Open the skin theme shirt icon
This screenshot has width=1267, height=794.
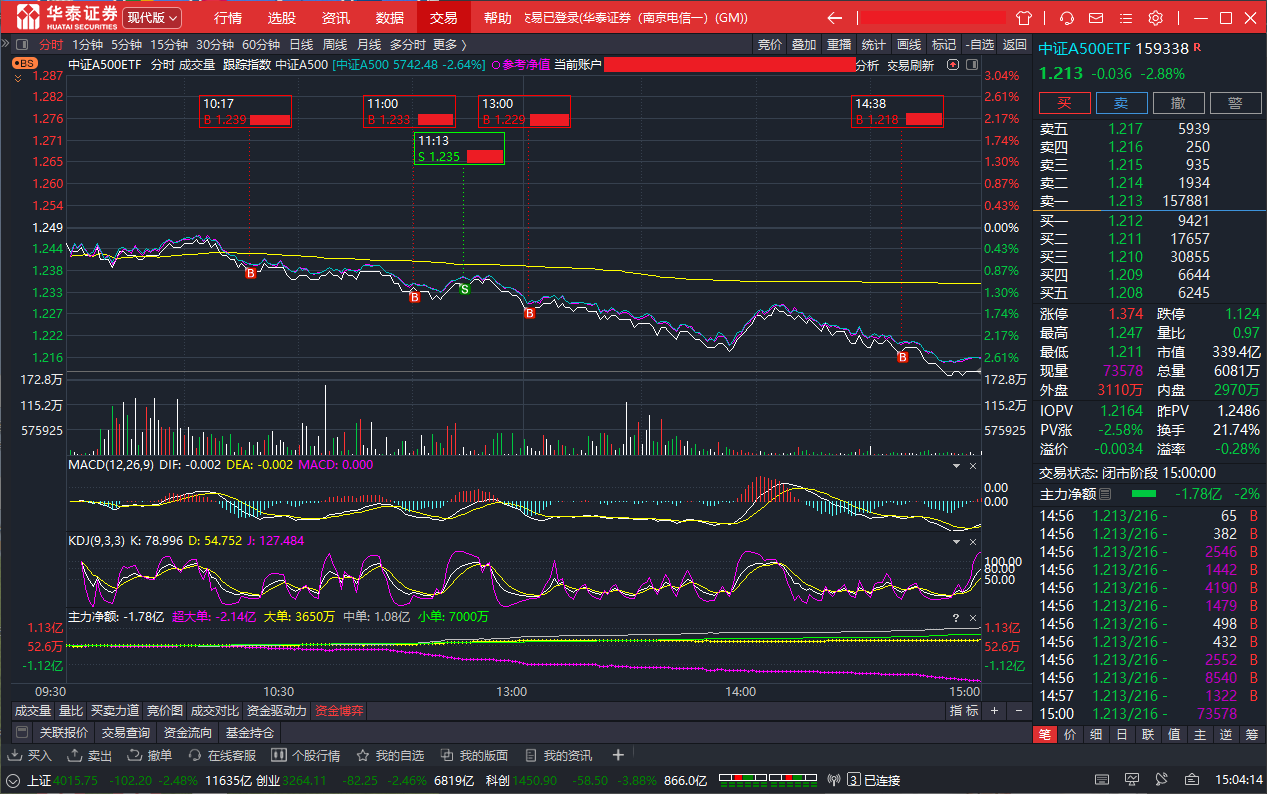click(x=1023, y=18)
